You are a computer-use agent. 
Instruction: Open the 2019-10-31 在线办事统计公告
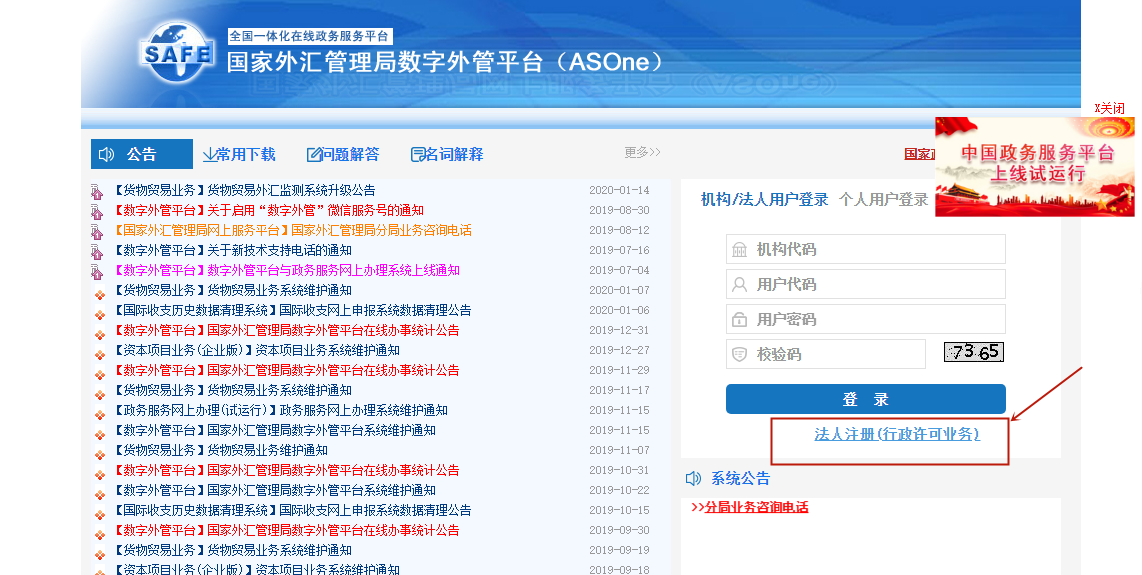click(x=287, y=471)
